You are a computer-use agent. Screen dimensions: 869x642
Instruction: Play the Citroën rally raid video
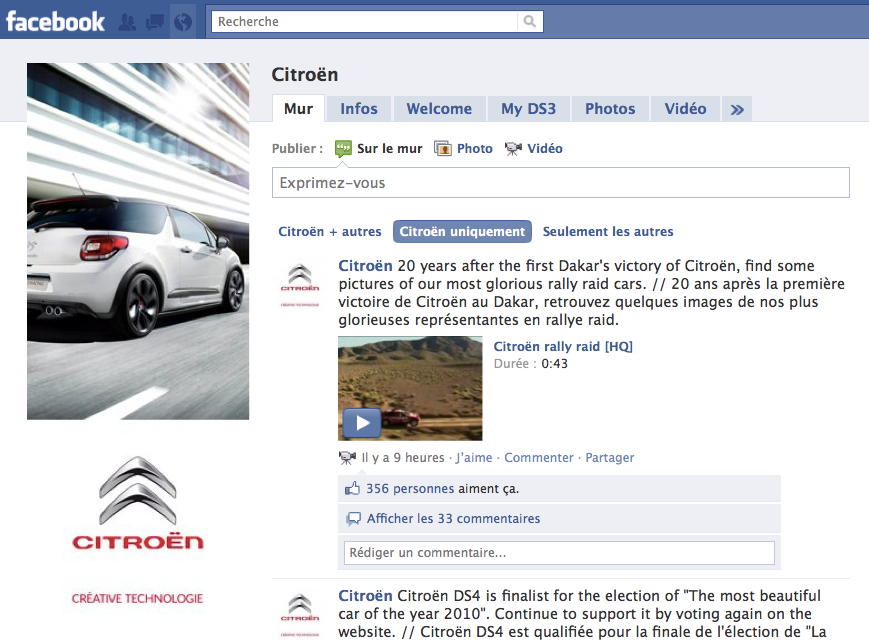(x=362, y=423)
